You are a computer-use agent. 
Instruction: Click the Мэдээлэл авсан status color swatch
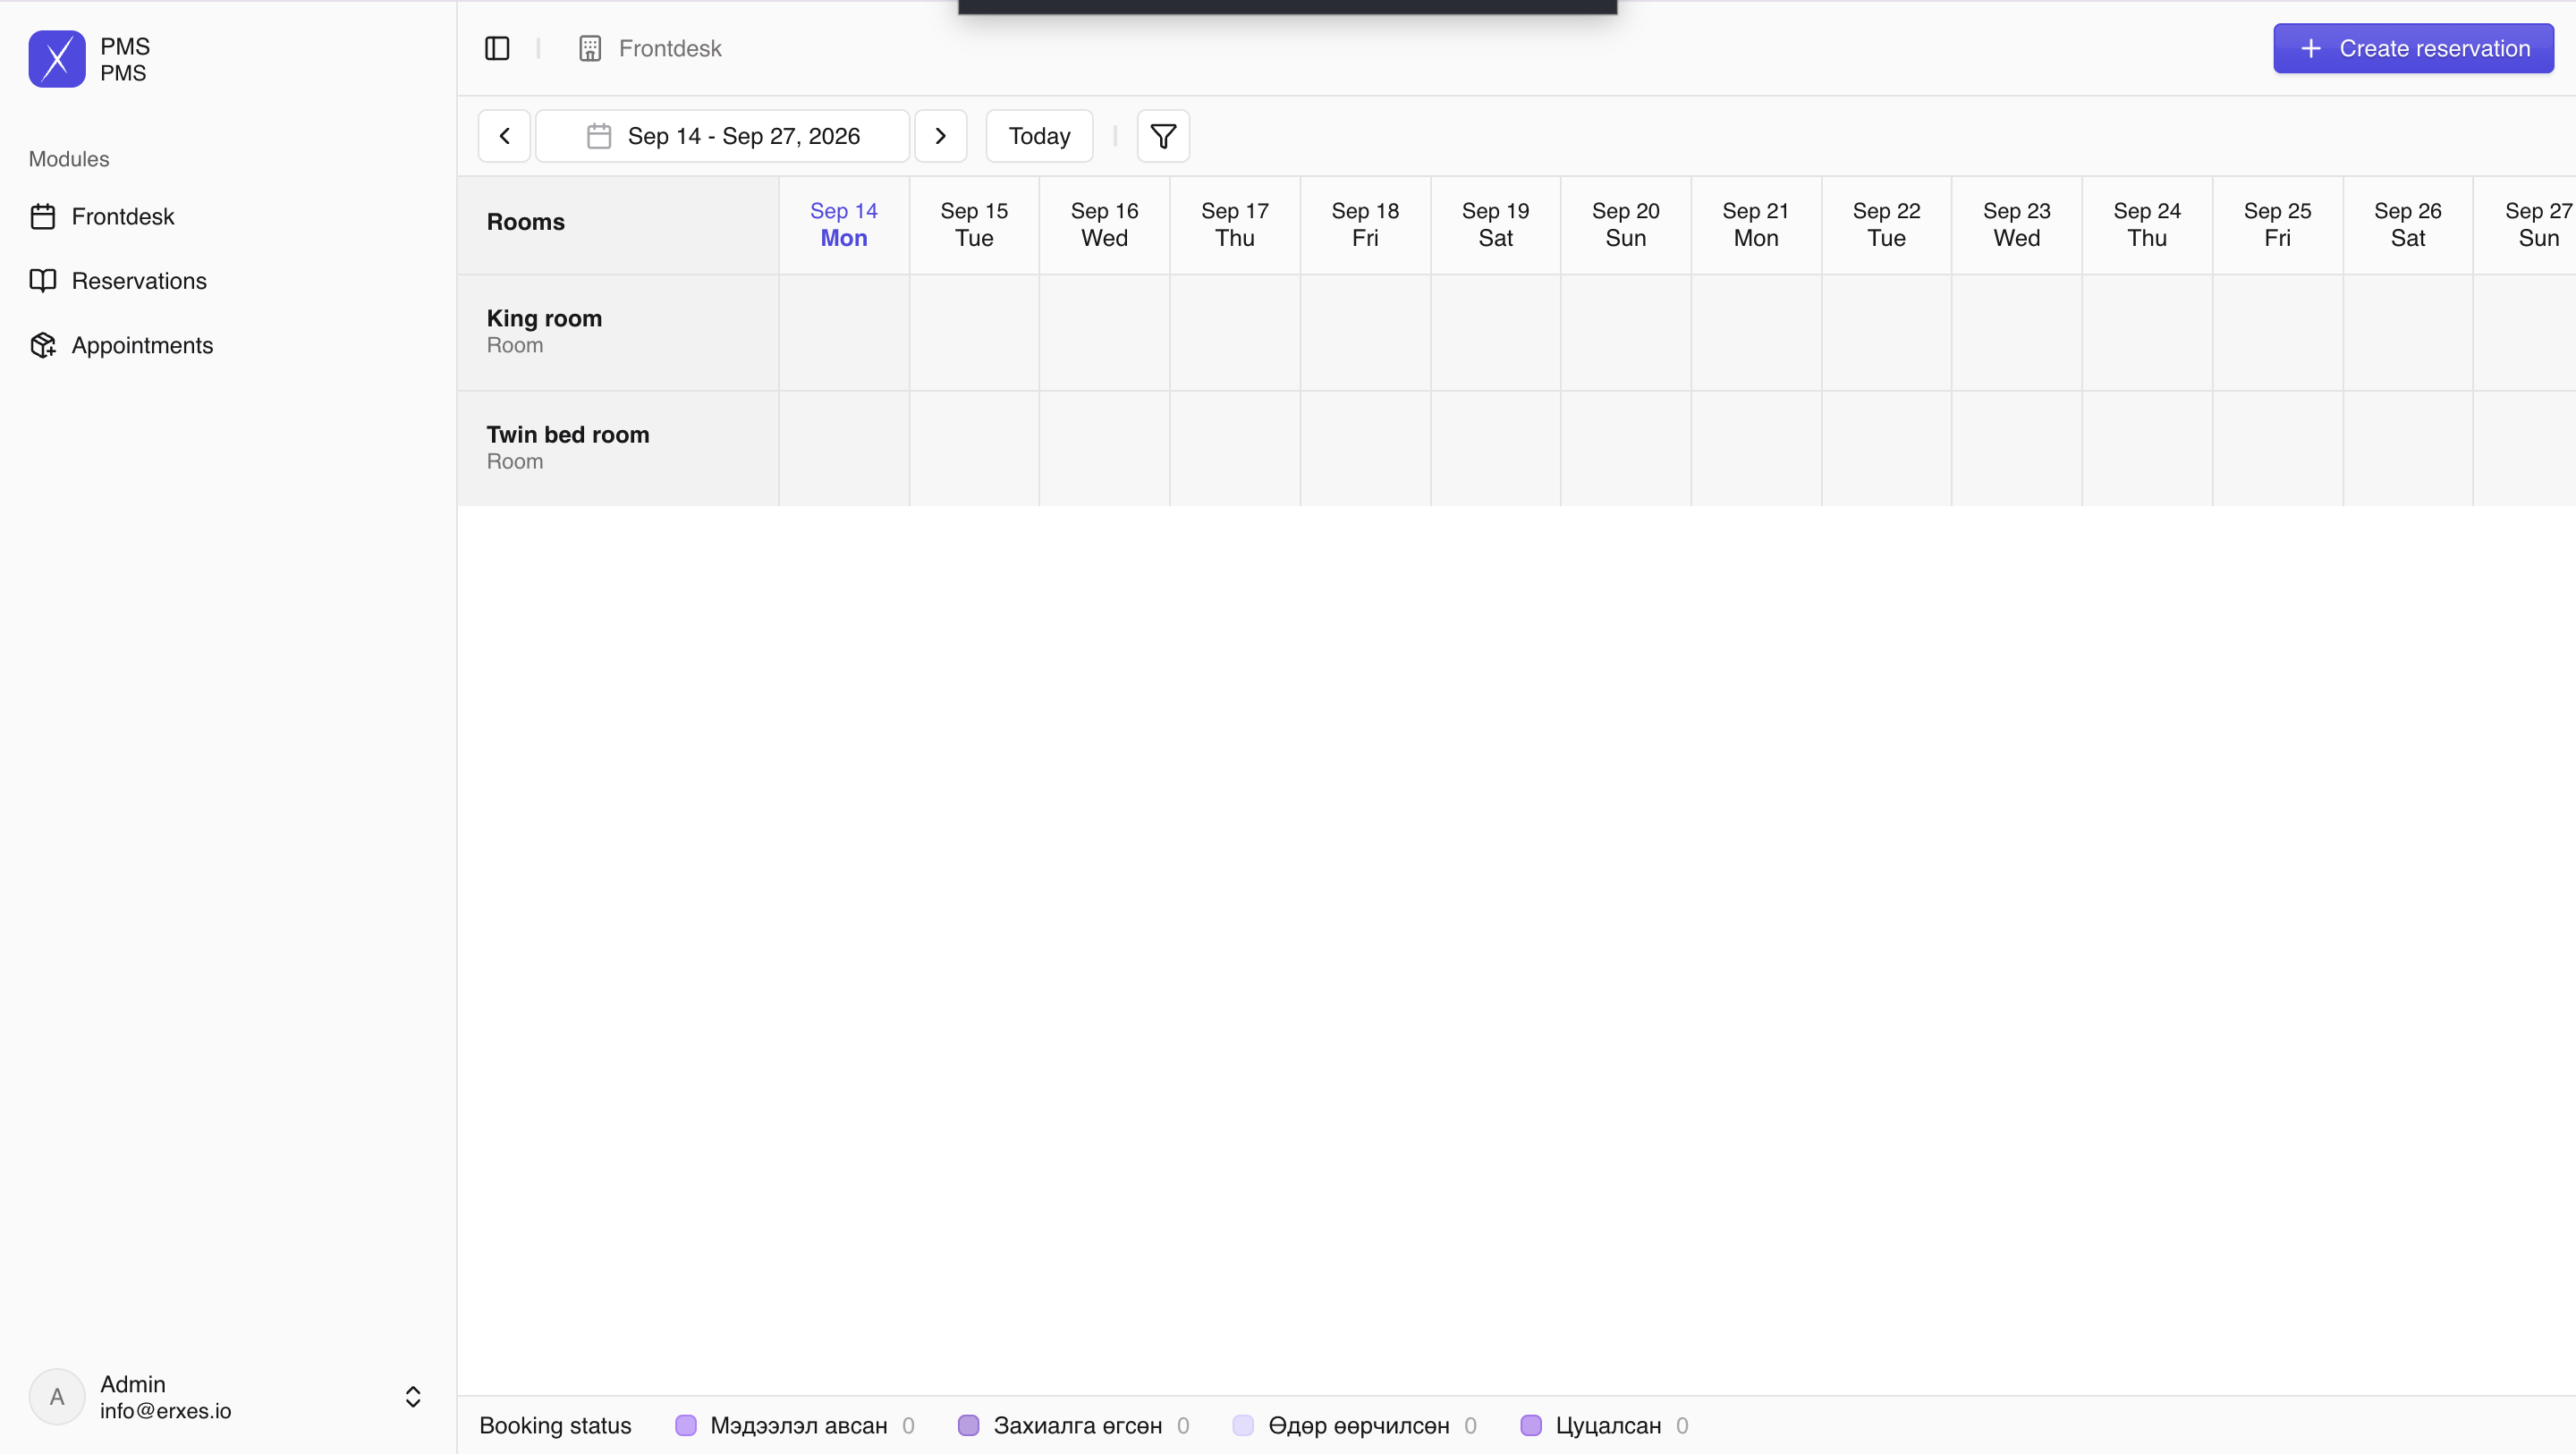tap(686, 1426)
